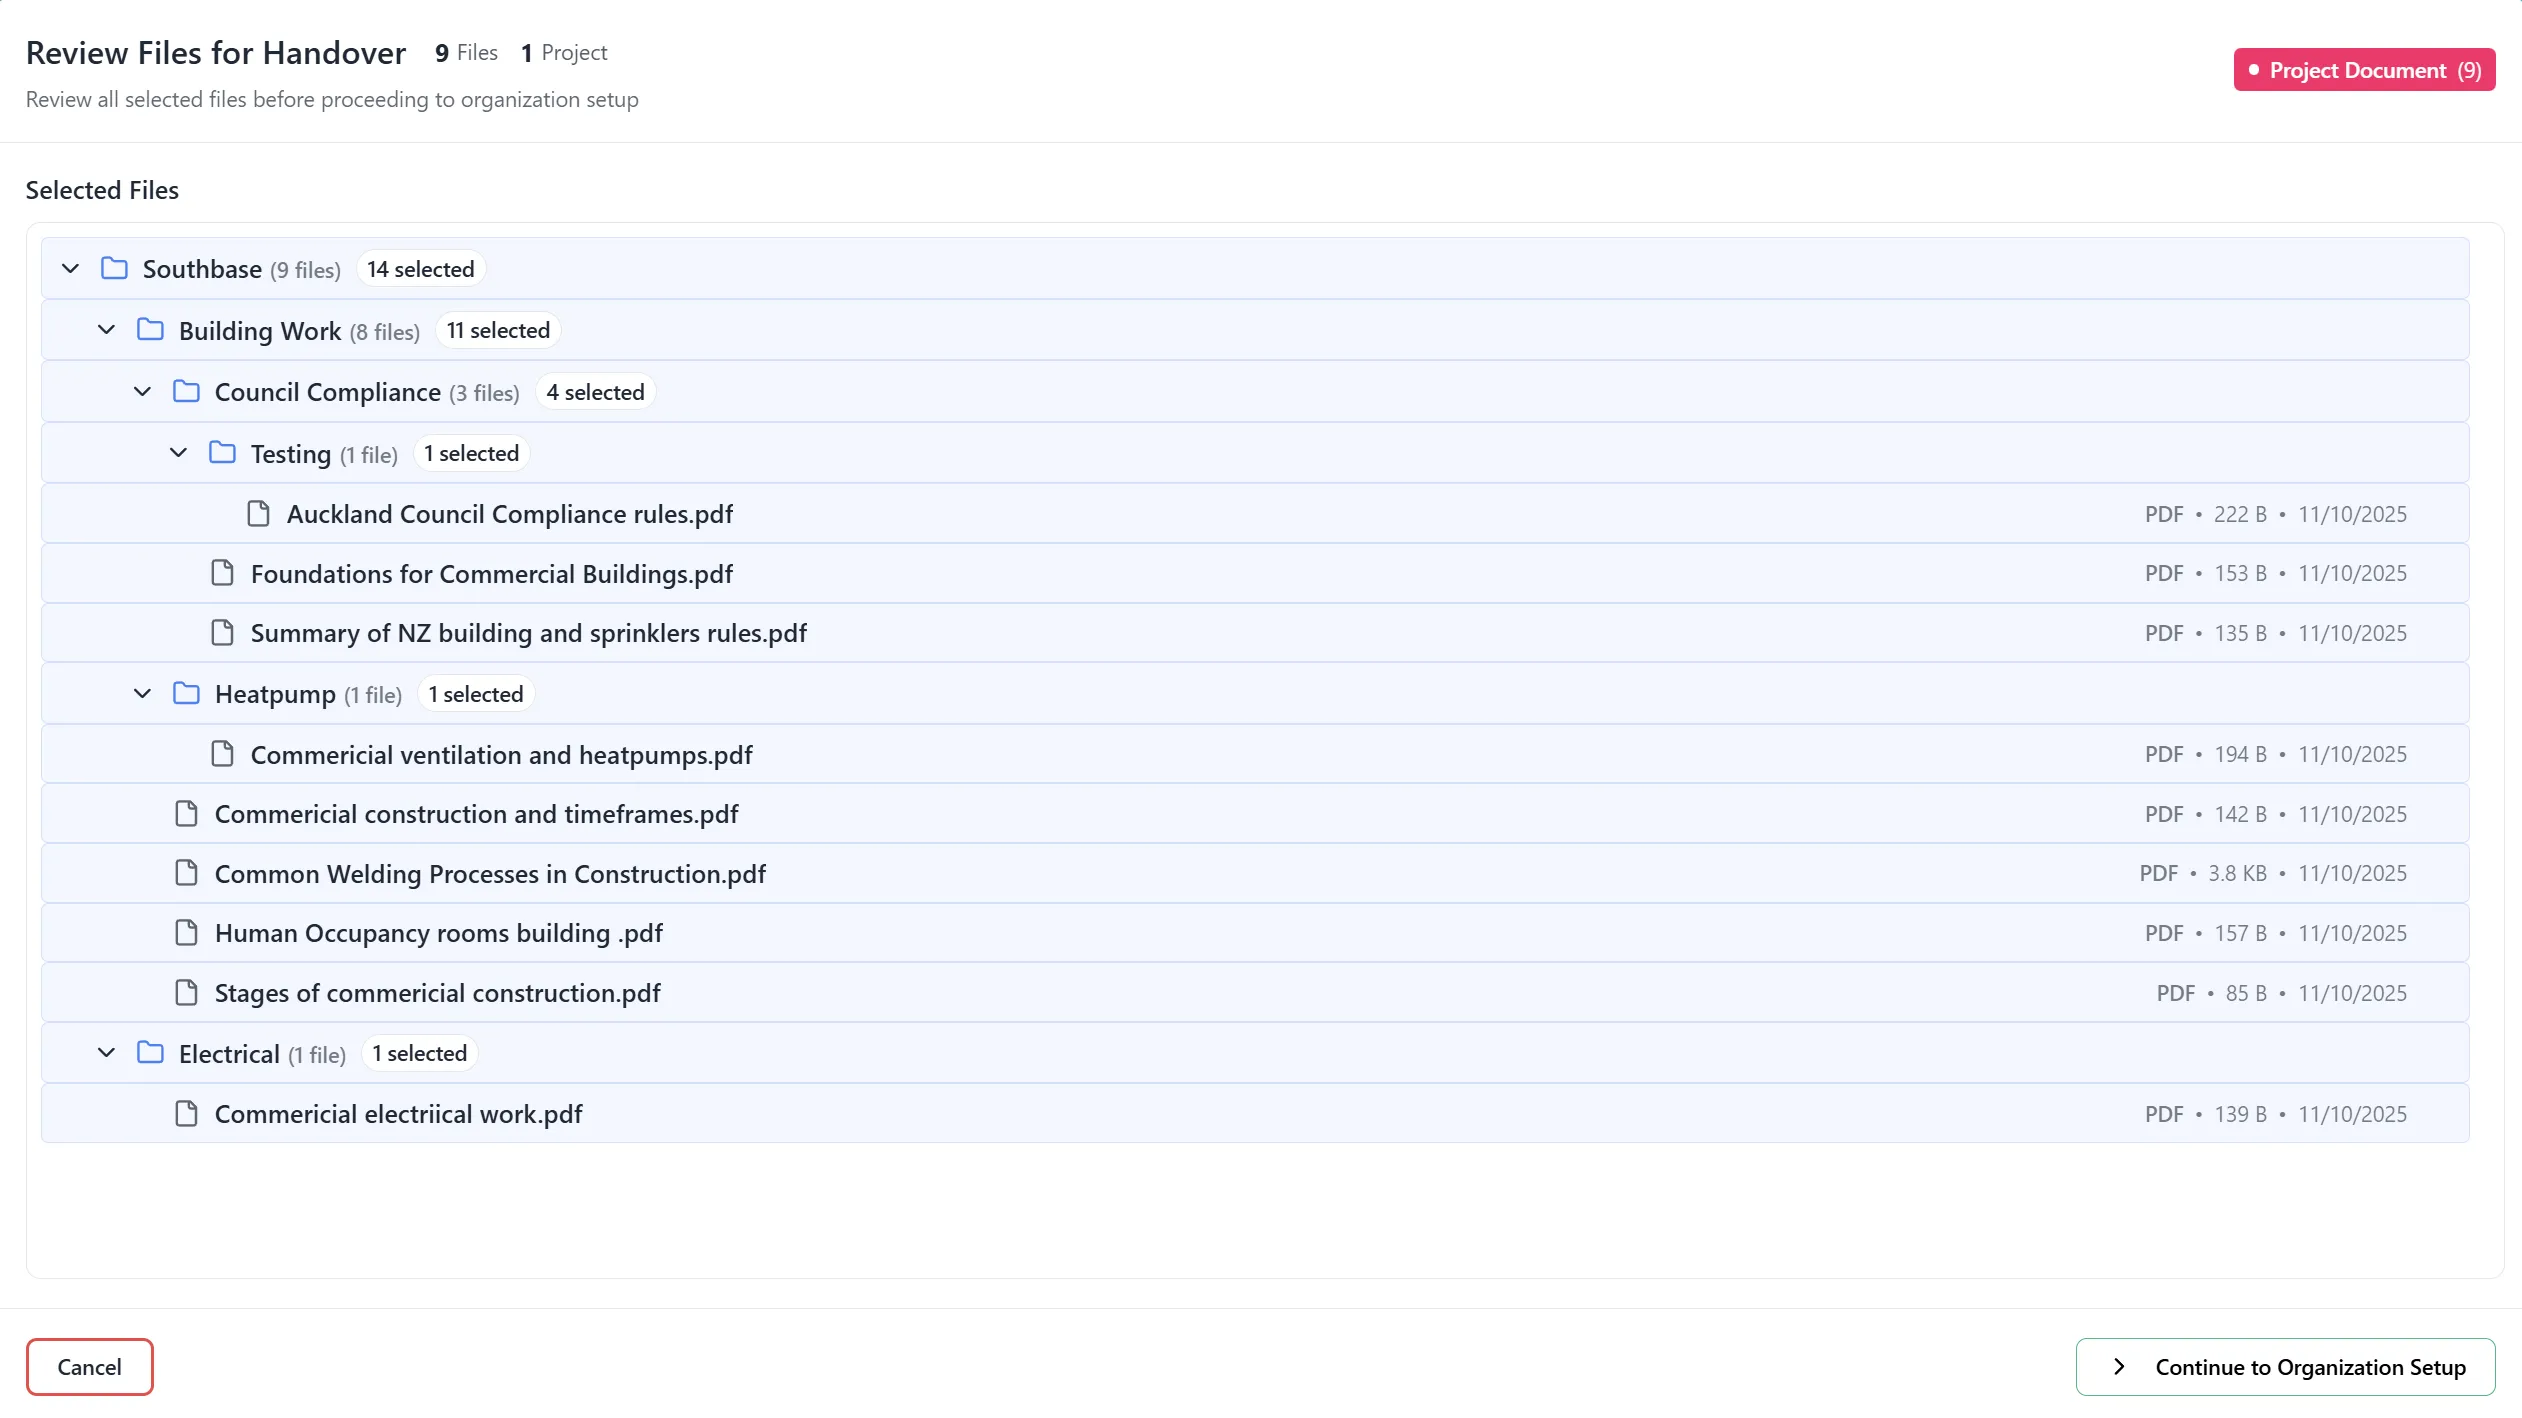Click the Cancel button
Viewport: 2522px width, 1418px height.
pos(89,1366)
